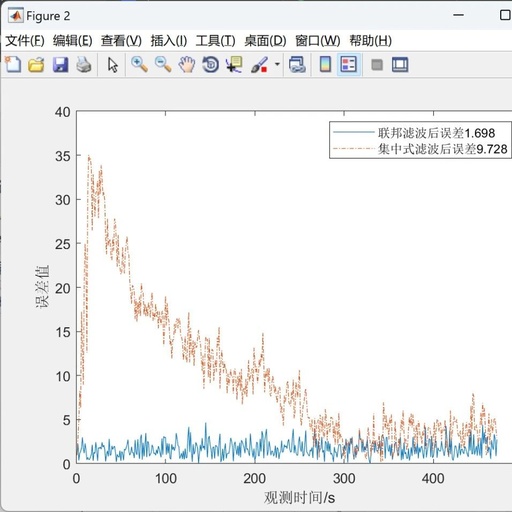Image resolution: width=512 pixels, height=512 pixels.
Task: Click legend entry 联邦滤波后误差1.698
Action: click(436, 133)
